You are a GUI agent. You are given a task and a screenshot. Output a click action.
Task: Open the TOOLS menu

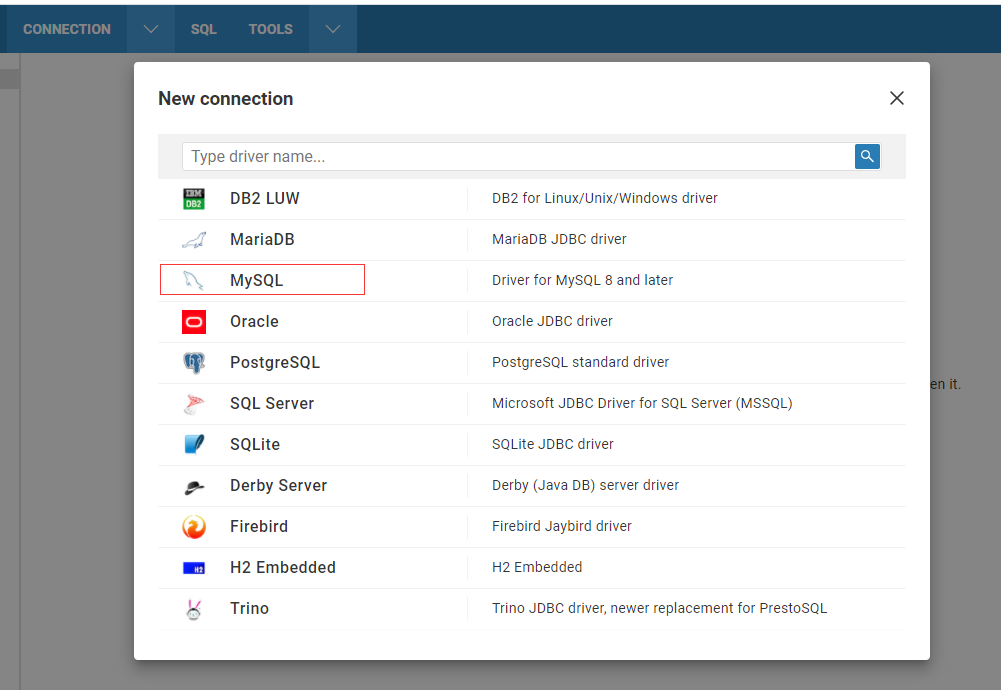tap(270, 28)
